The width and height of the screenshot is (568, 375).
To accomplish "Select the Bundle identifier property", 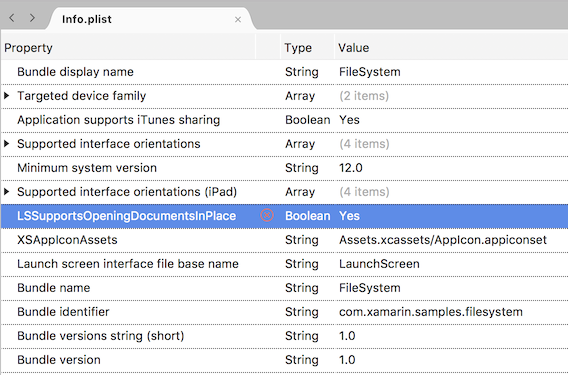I will tap(63, 312).
